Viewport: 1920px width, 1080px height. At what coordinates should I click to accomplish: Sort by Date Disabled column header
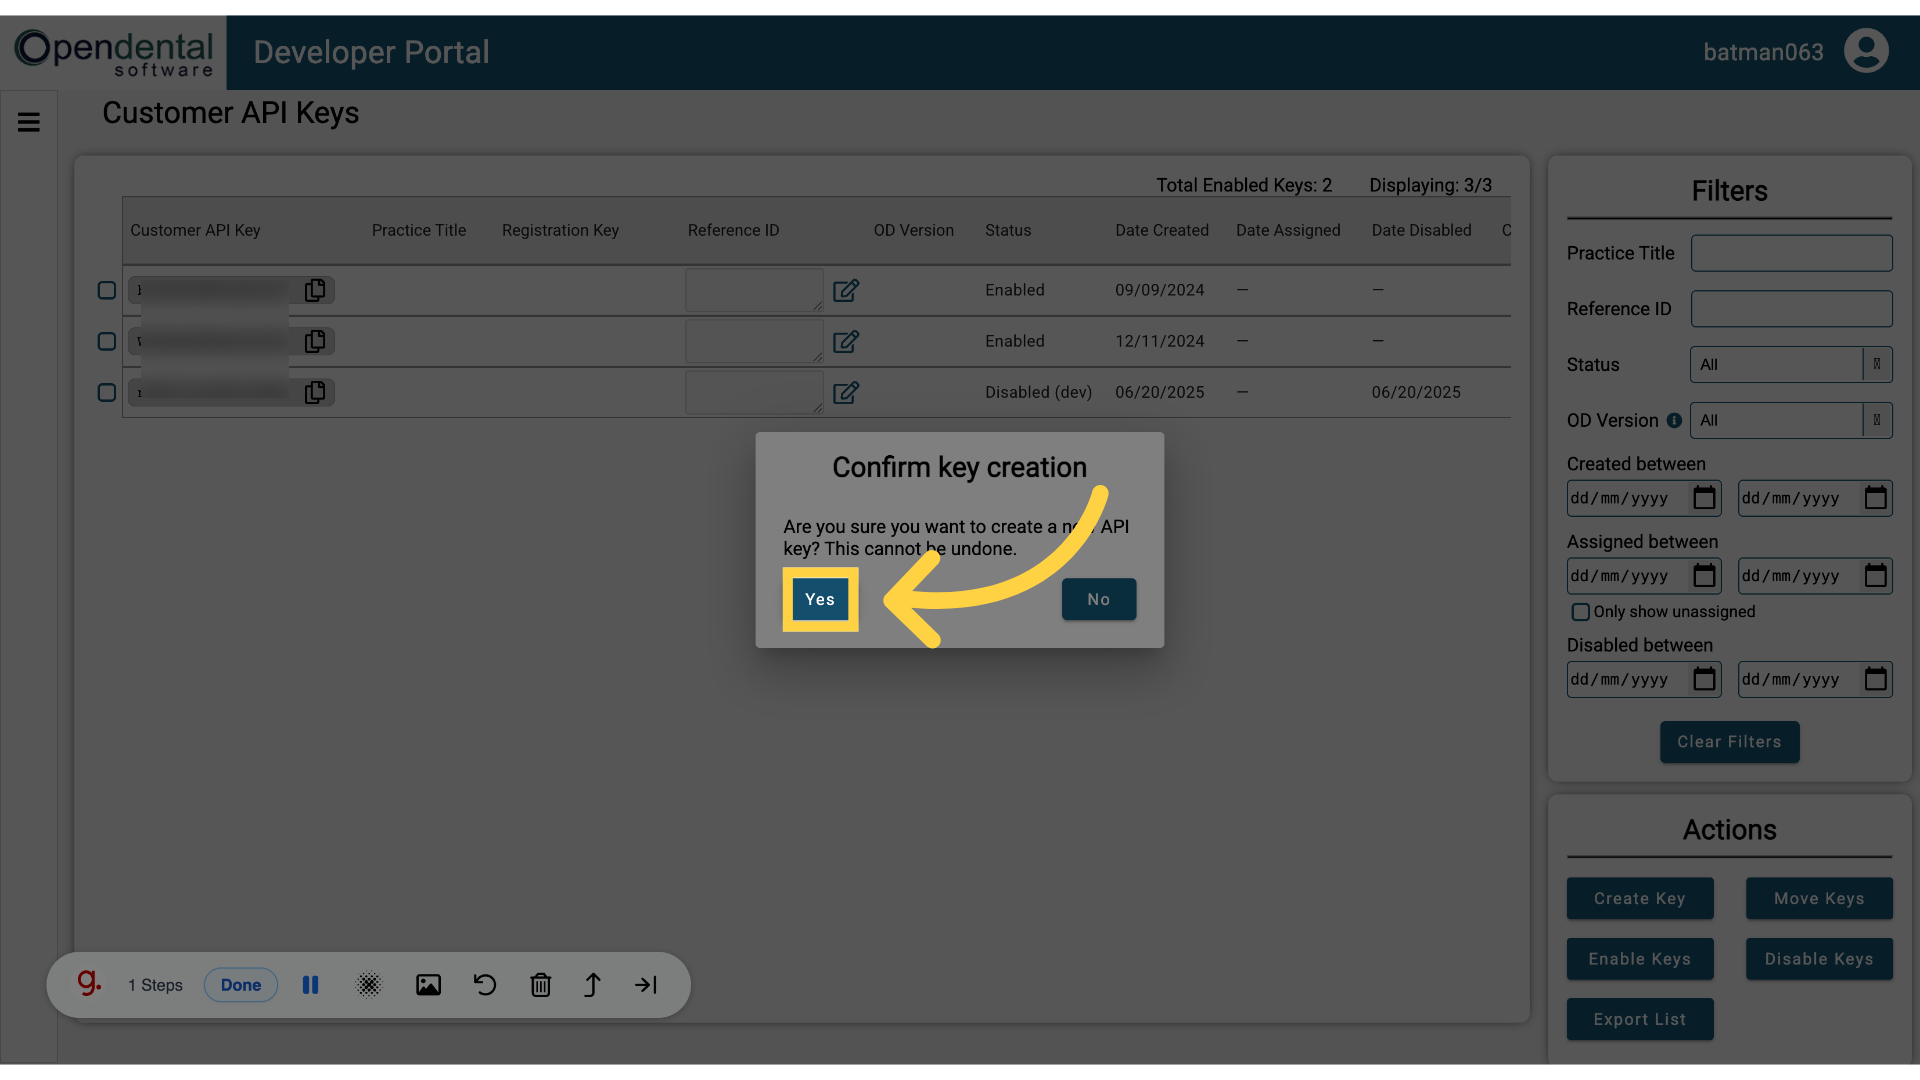pos(1421,230)
